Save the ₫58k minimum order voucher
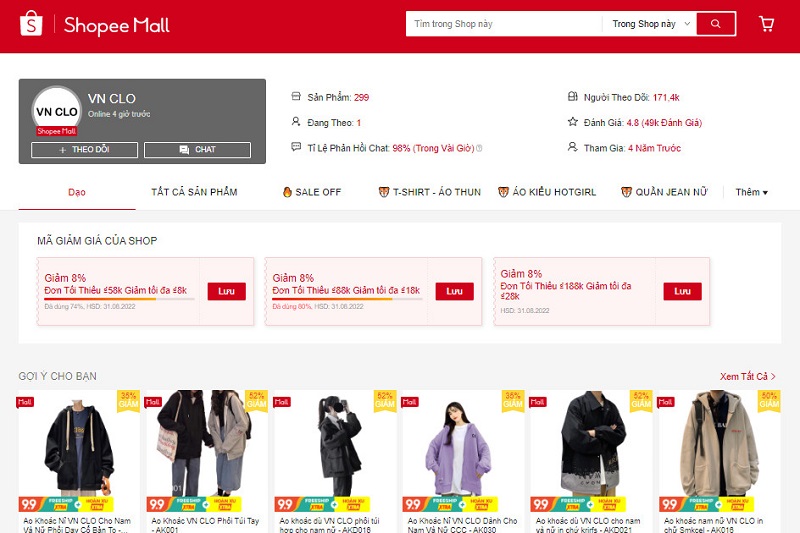This screenshot has width=800, height=533. [226, 291]
